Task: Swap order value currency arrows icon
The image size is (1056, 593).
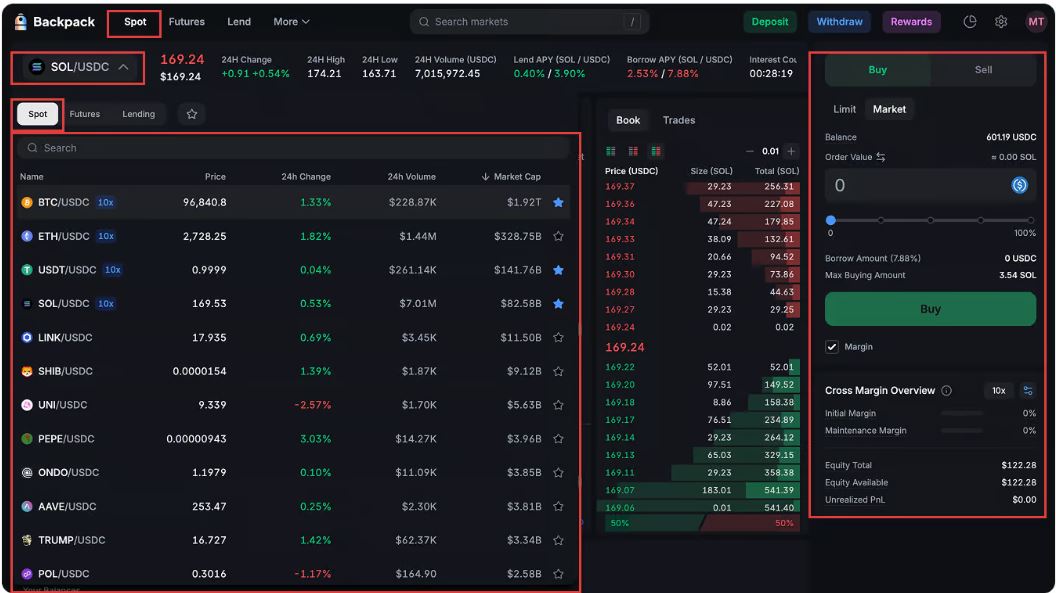Action: click(x=881, y=157)
